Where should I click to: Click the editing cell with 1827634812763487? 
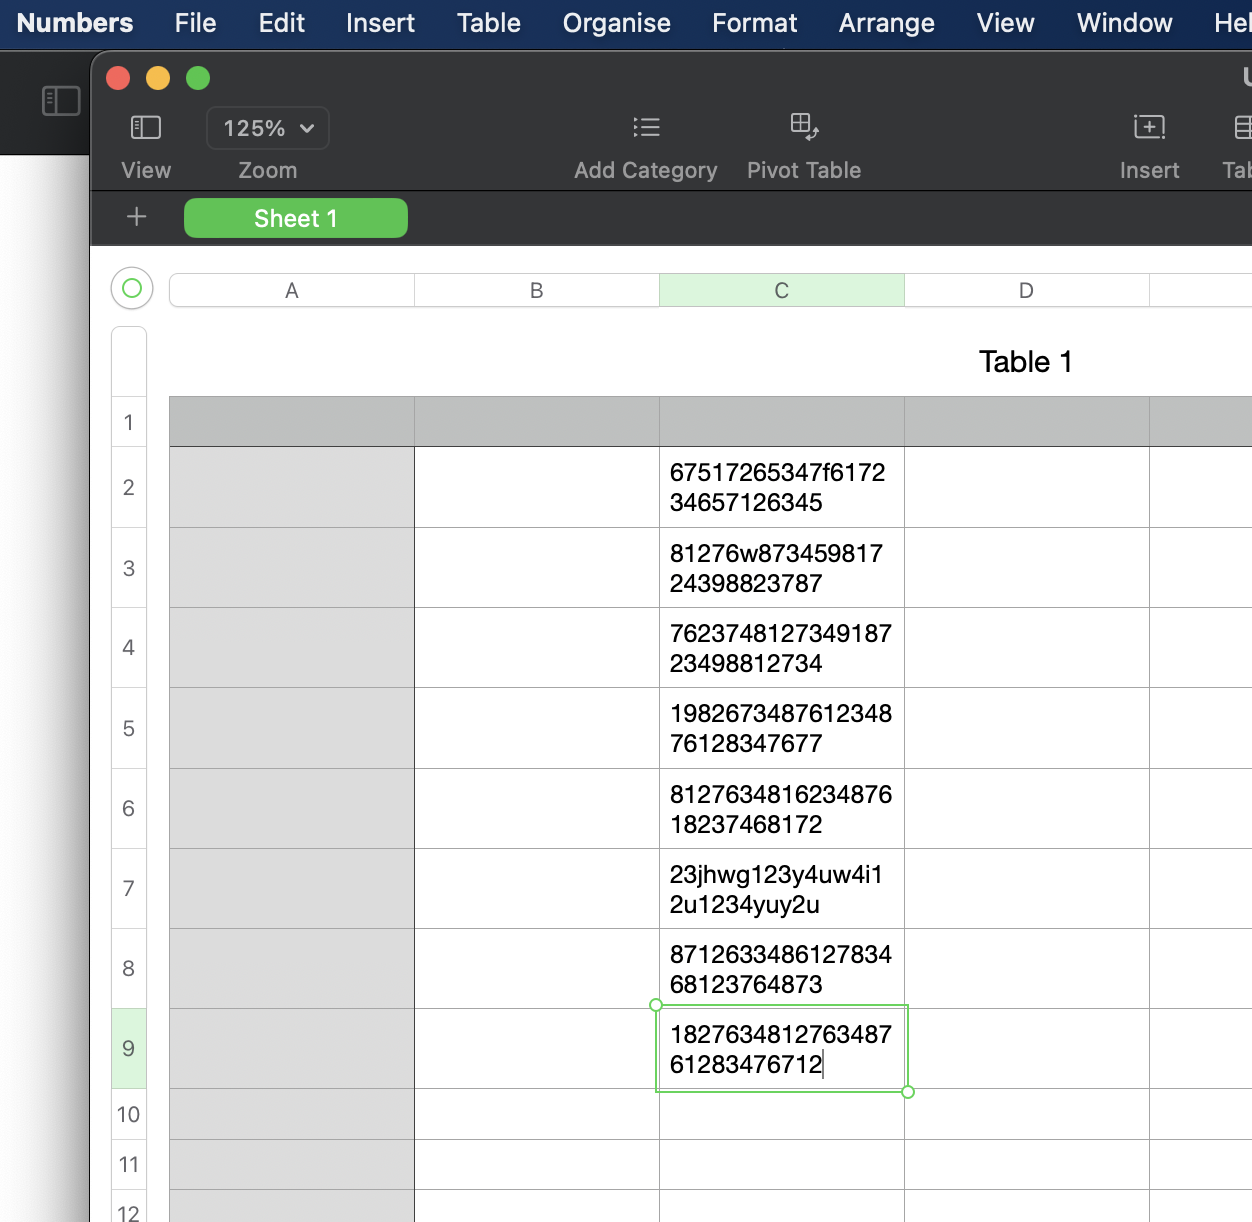click(x=782, y=1049)
